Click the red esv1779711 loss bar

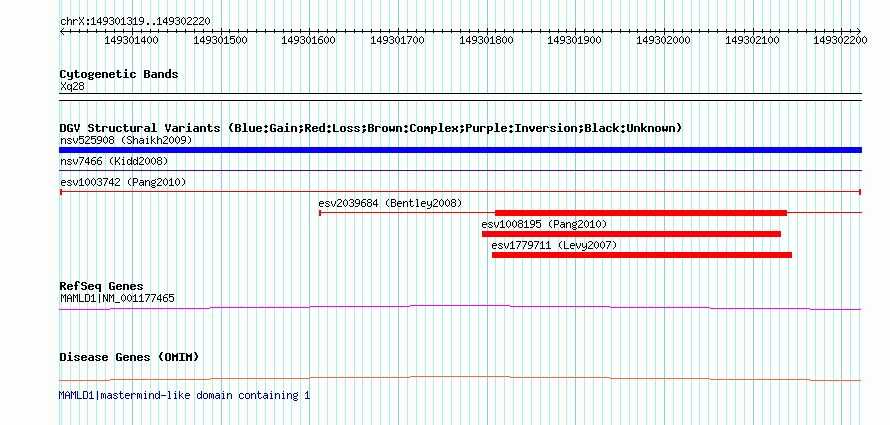click(642, 255)
